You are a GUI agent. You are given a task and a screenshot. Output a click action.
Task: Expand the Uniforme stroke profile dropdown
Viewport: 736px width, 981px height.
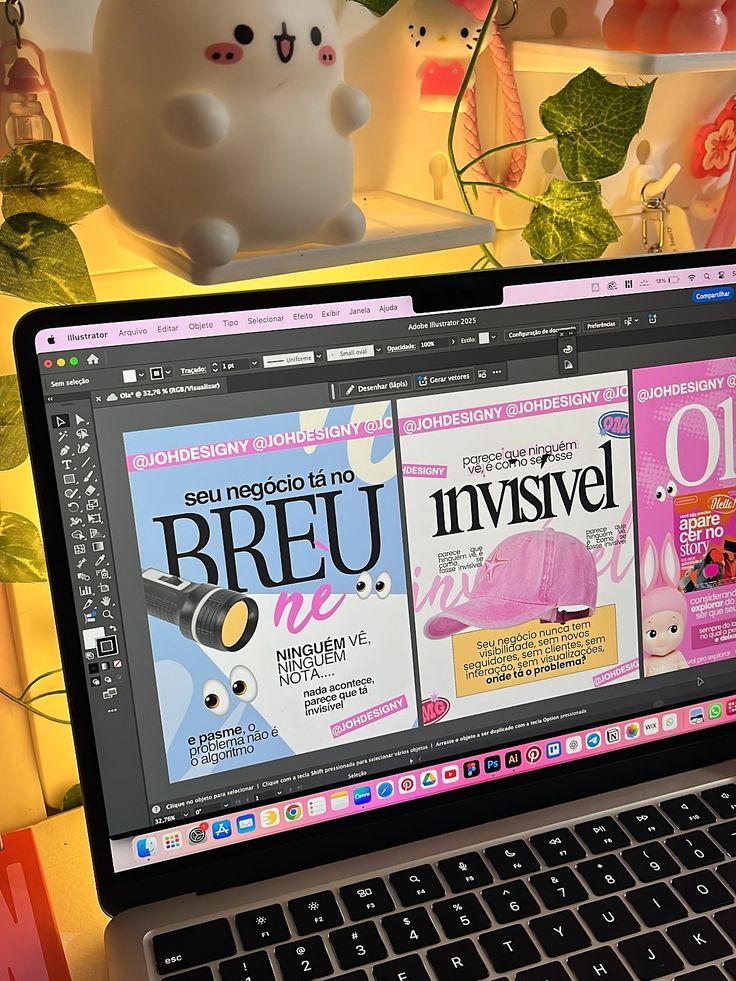pyautogui.click(x=319, y=357)
